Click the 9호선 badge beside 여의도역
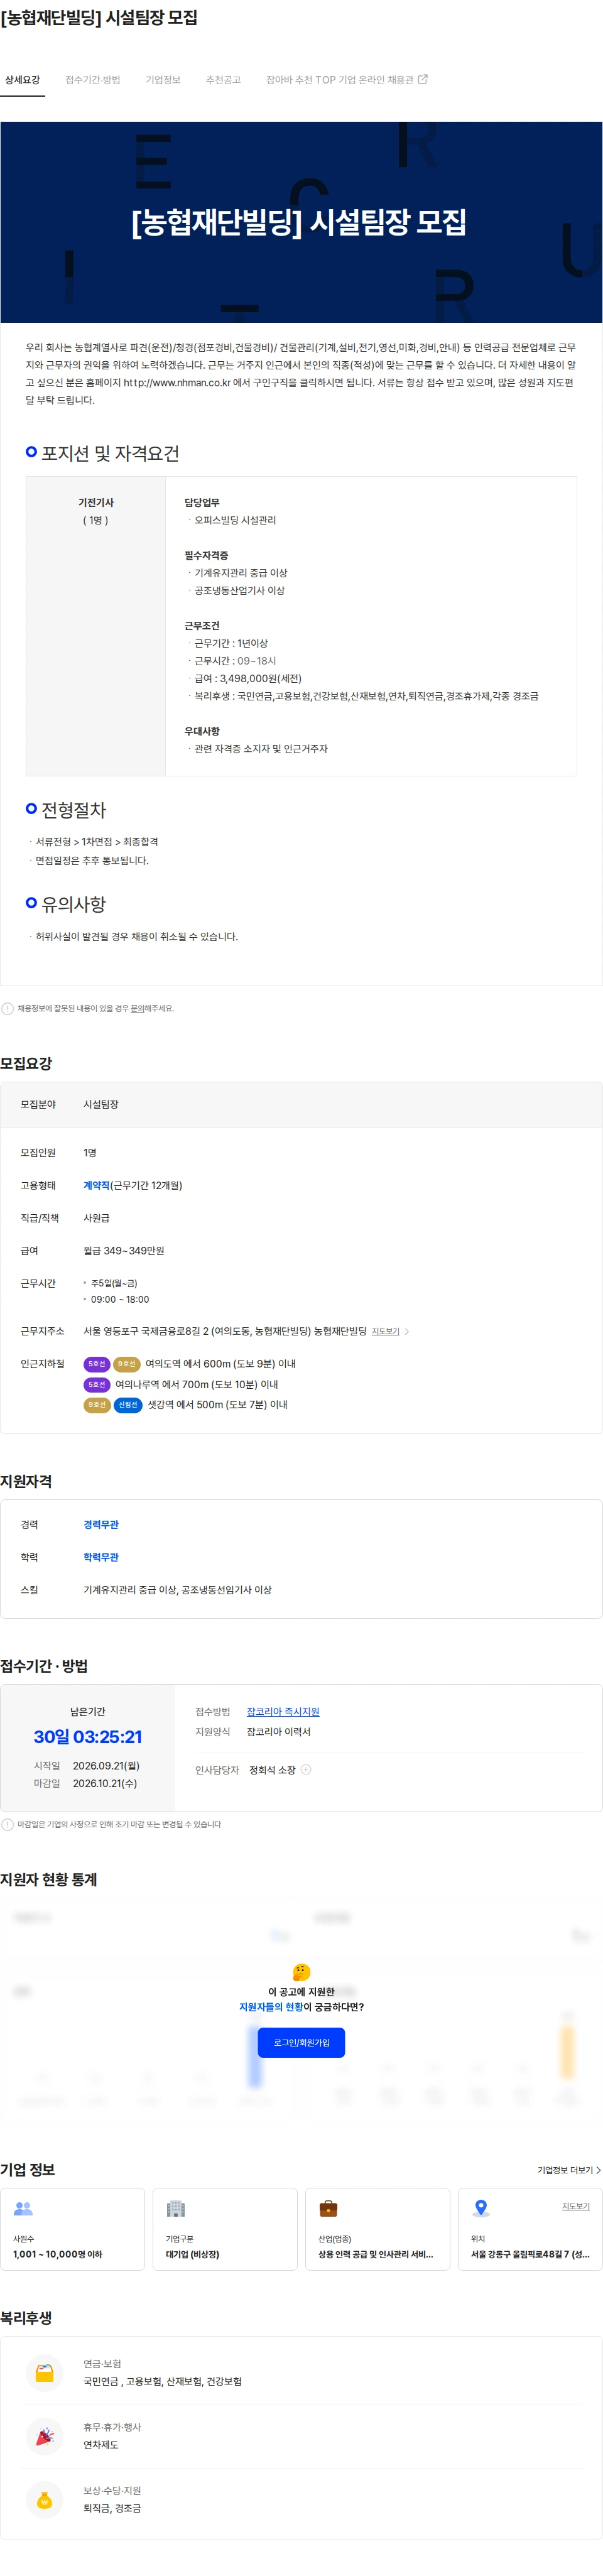The height and width of the screenshot is (2576, 603). point(127,1364)
